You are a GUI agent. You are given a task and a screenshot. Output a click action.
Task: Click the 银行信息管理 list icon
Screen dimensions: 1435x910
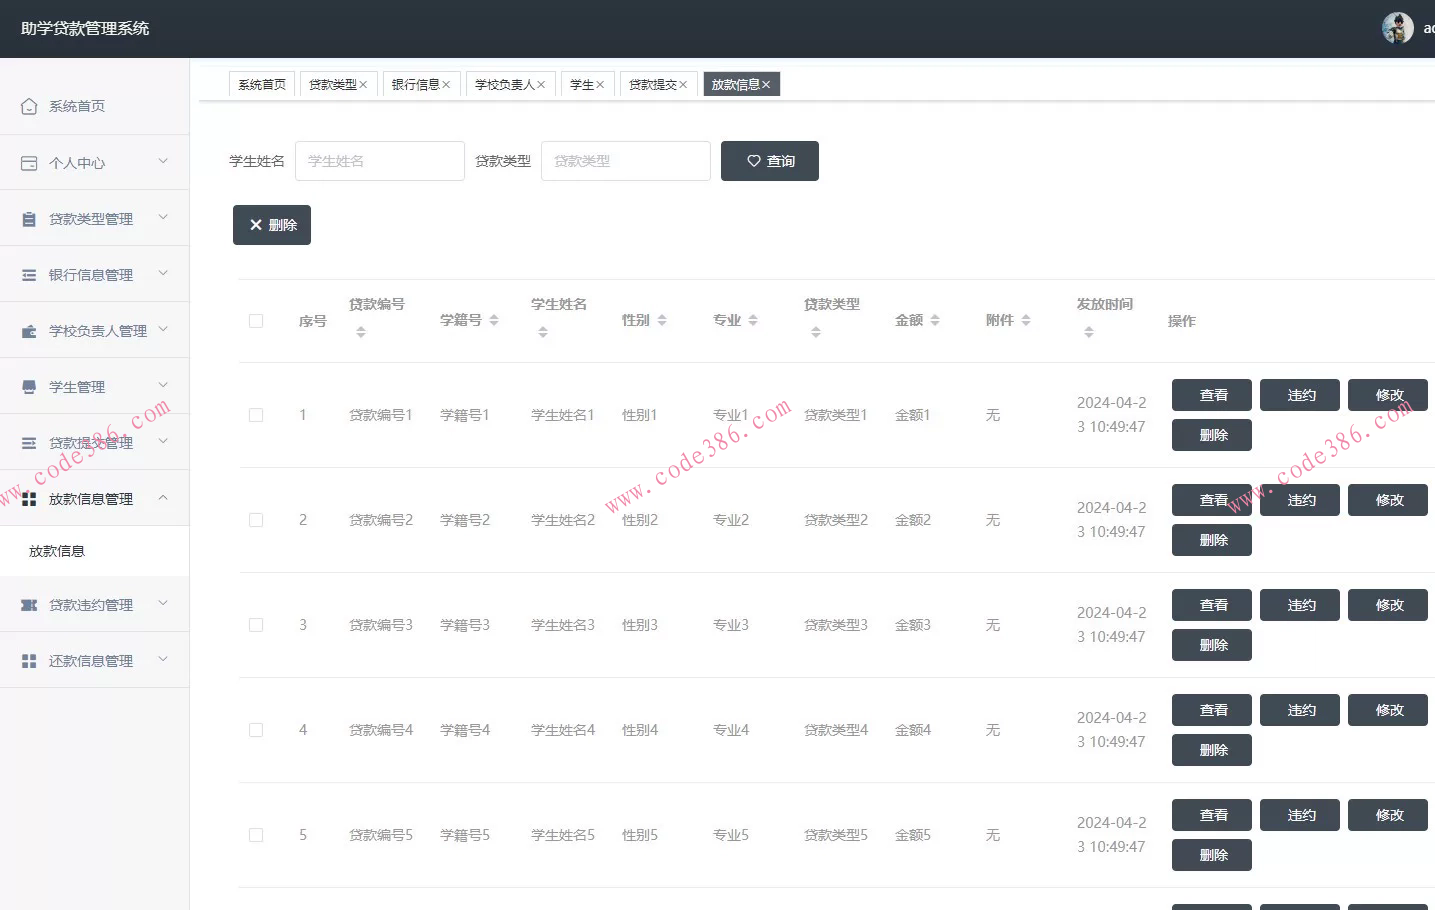coord(28,274)
